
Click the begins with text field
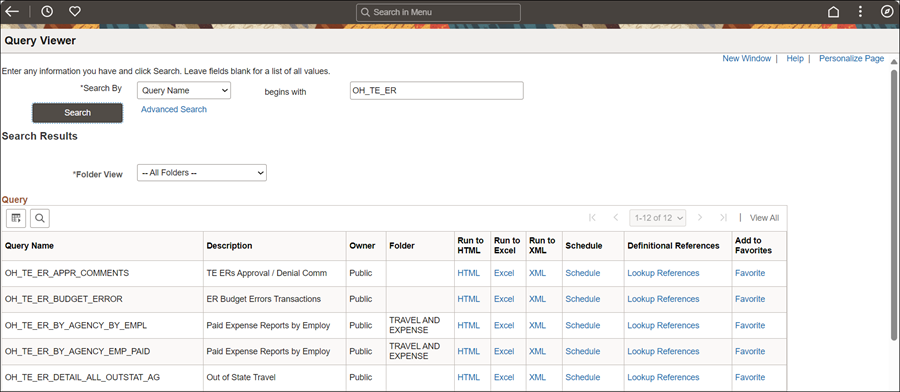coord(437,90)
